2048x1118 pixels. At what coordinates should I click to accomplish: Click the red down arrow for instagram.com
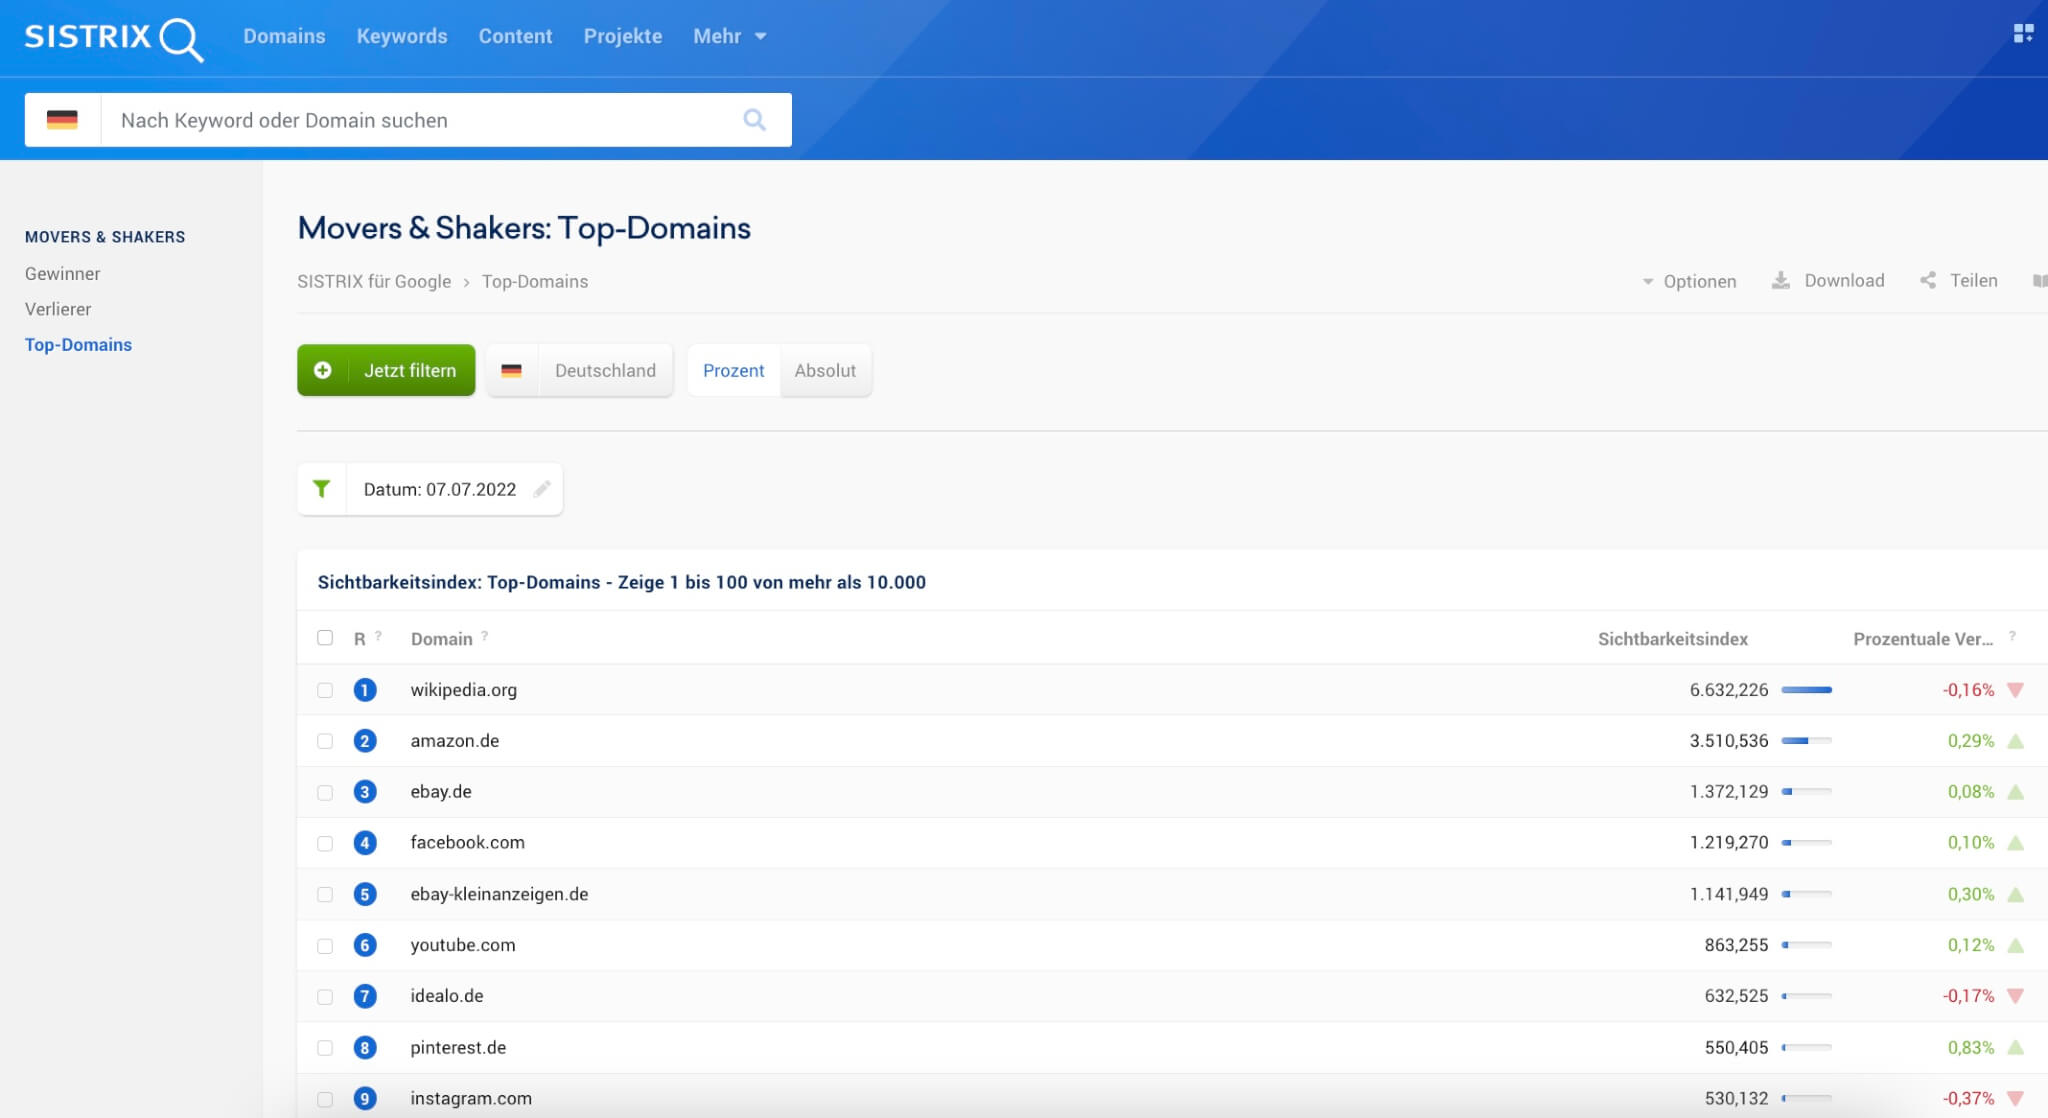point(2015,1098)
